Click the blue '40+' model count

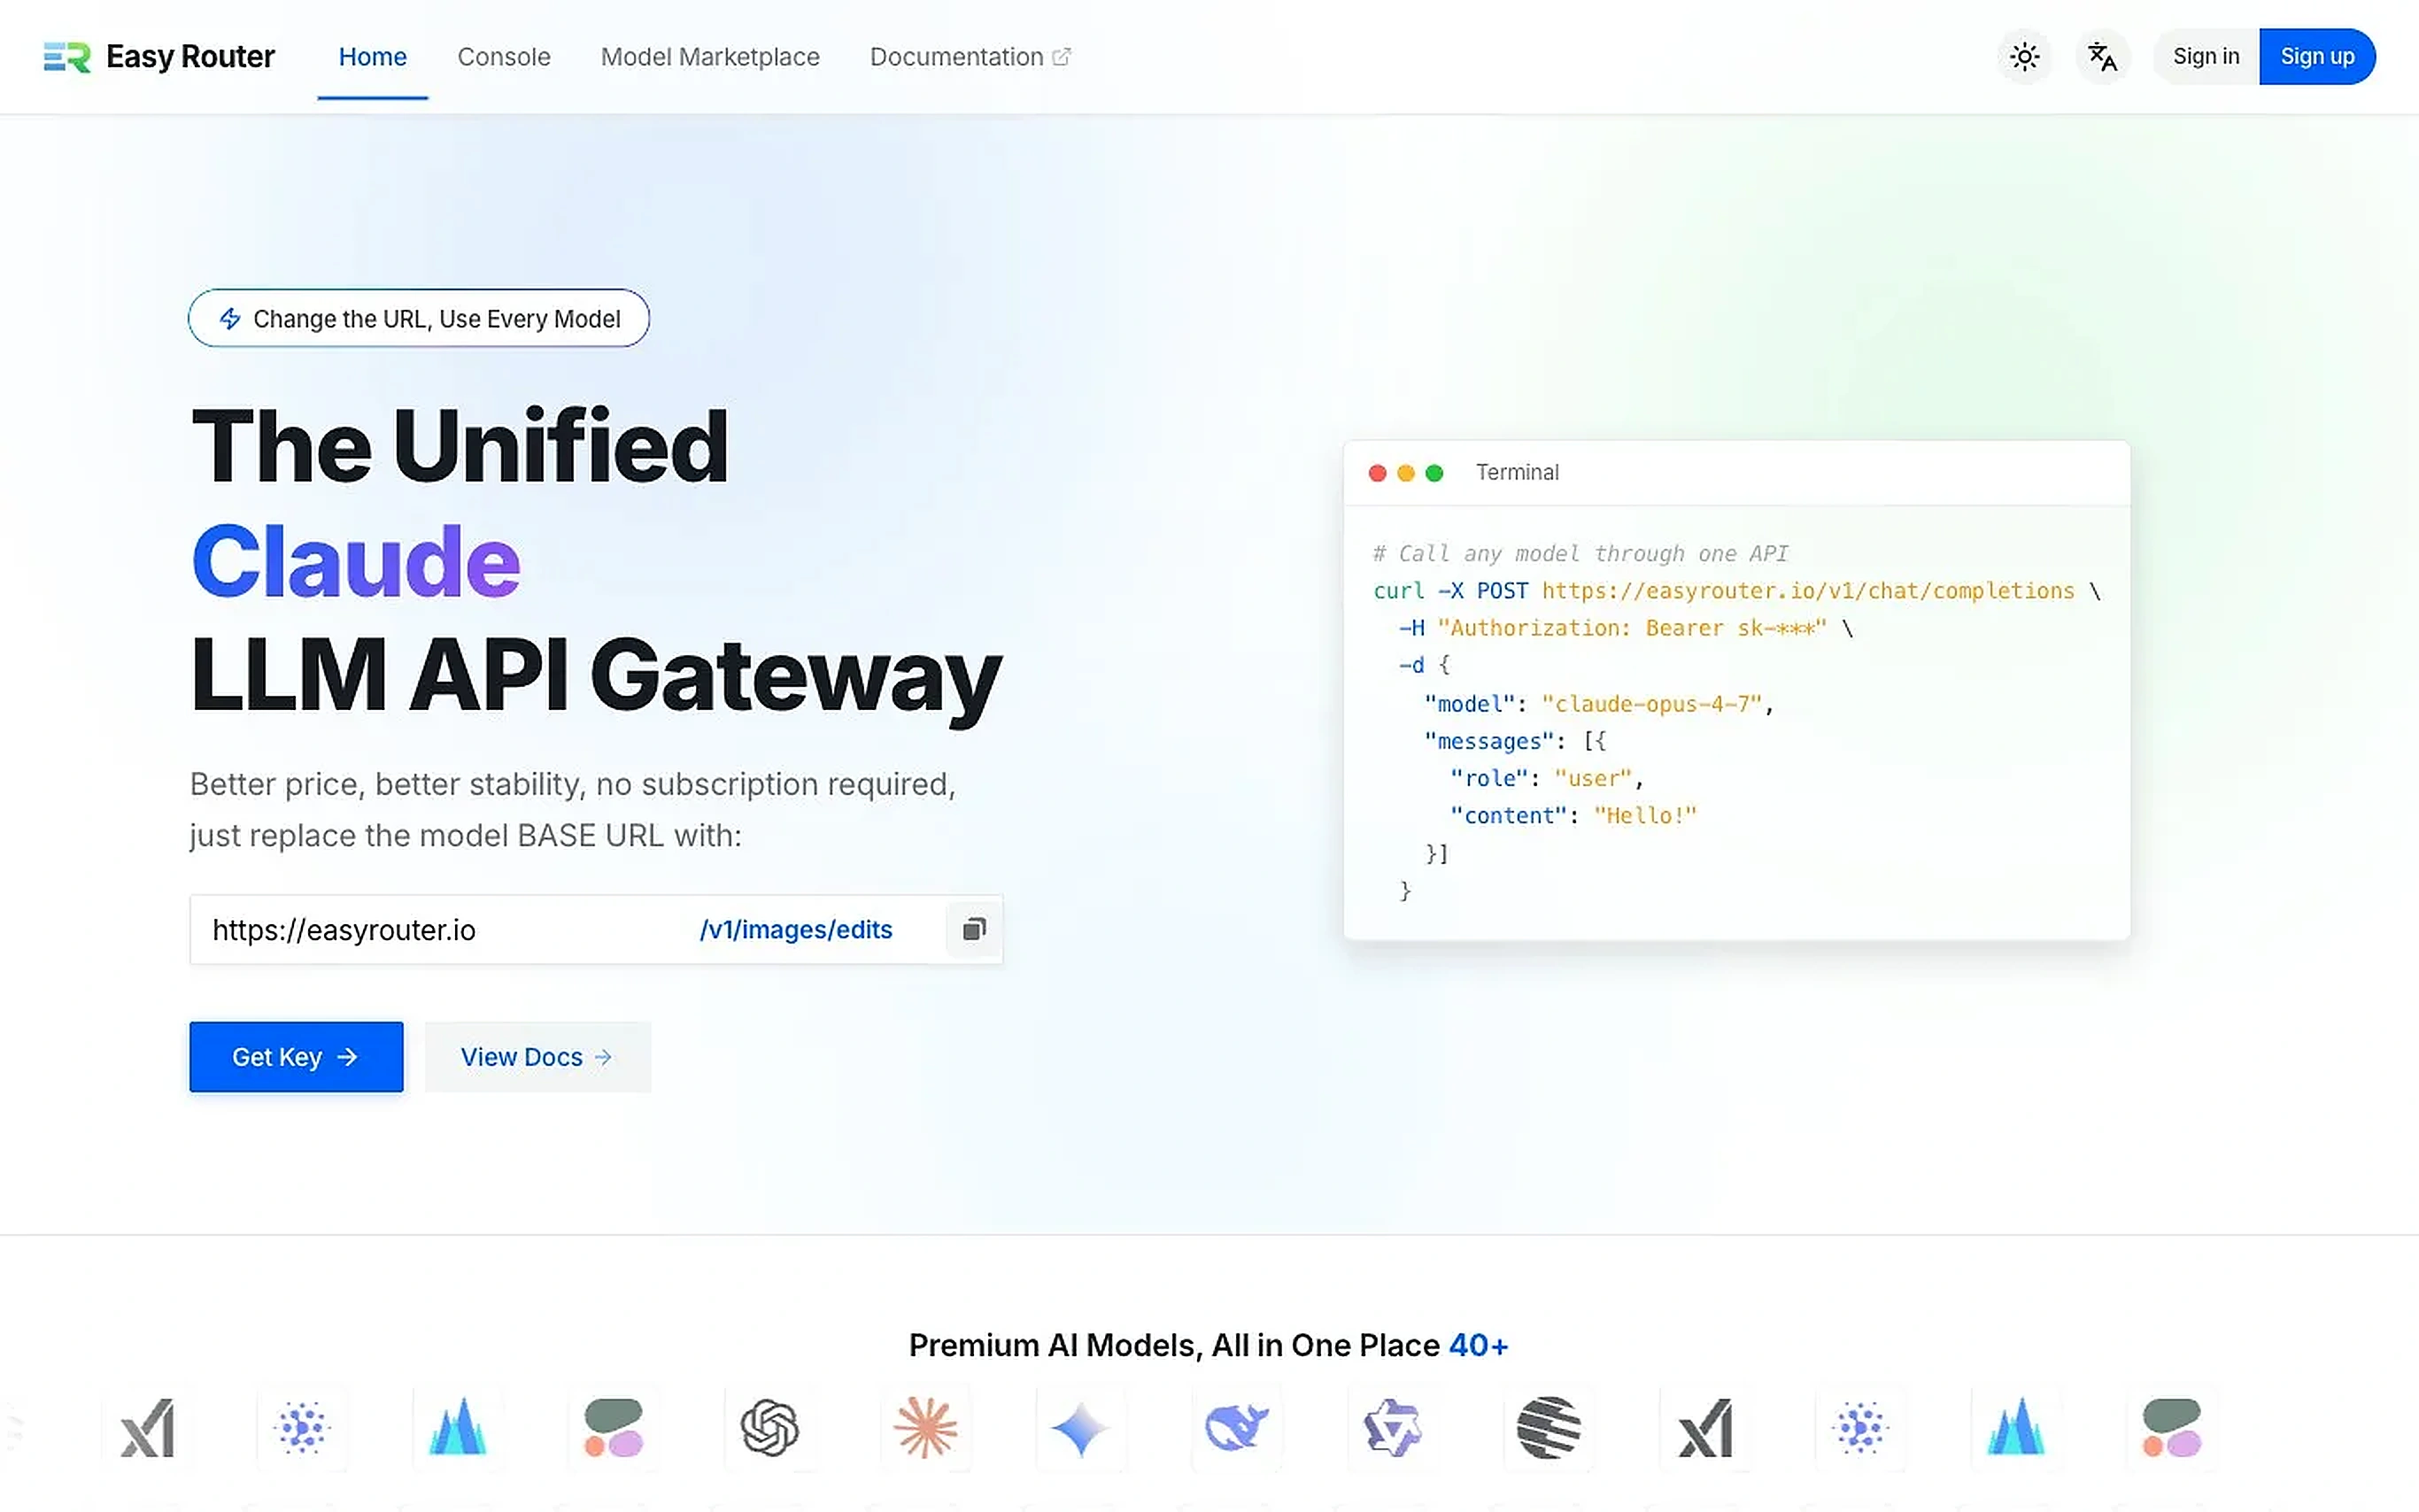pos(1478,1345)
